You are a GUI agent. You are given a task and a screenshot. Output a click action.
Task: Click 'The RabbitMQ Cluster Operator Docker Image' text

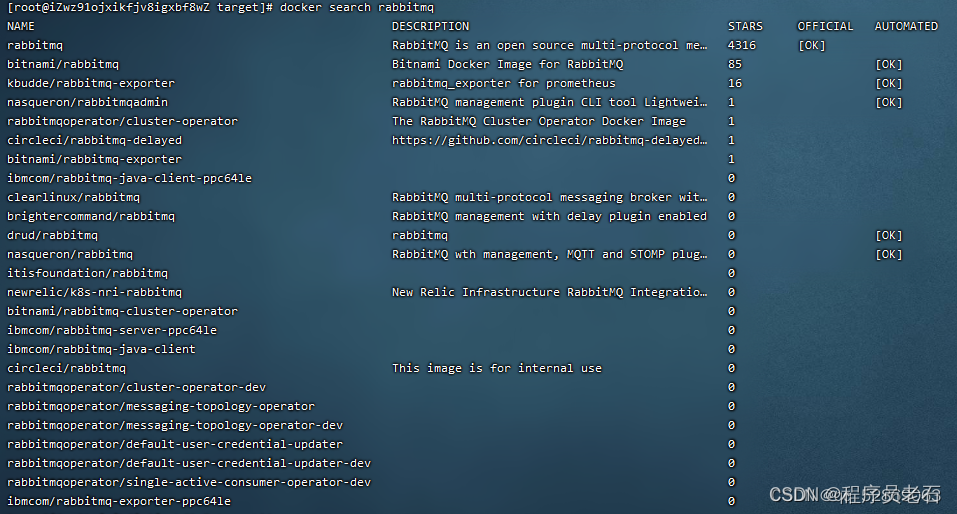pos(539,121)
